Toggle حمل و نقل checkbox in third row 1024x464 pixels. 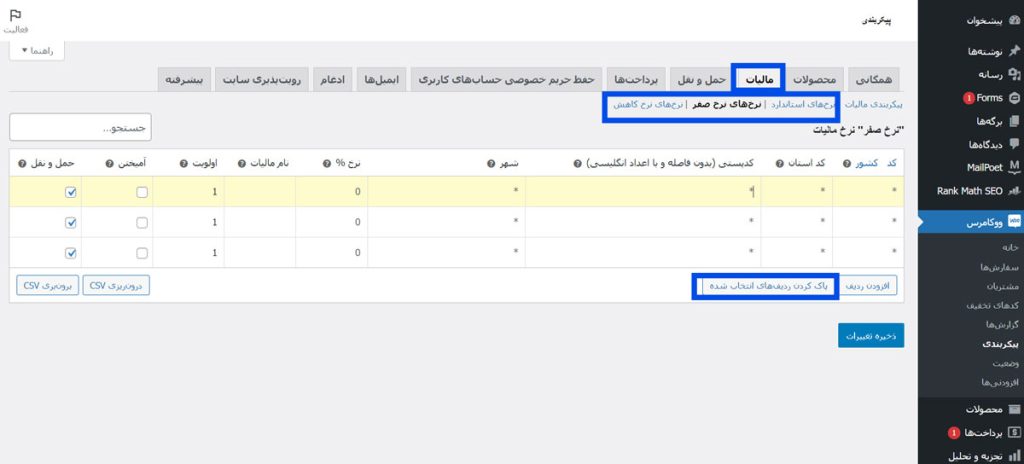point(71,253)
